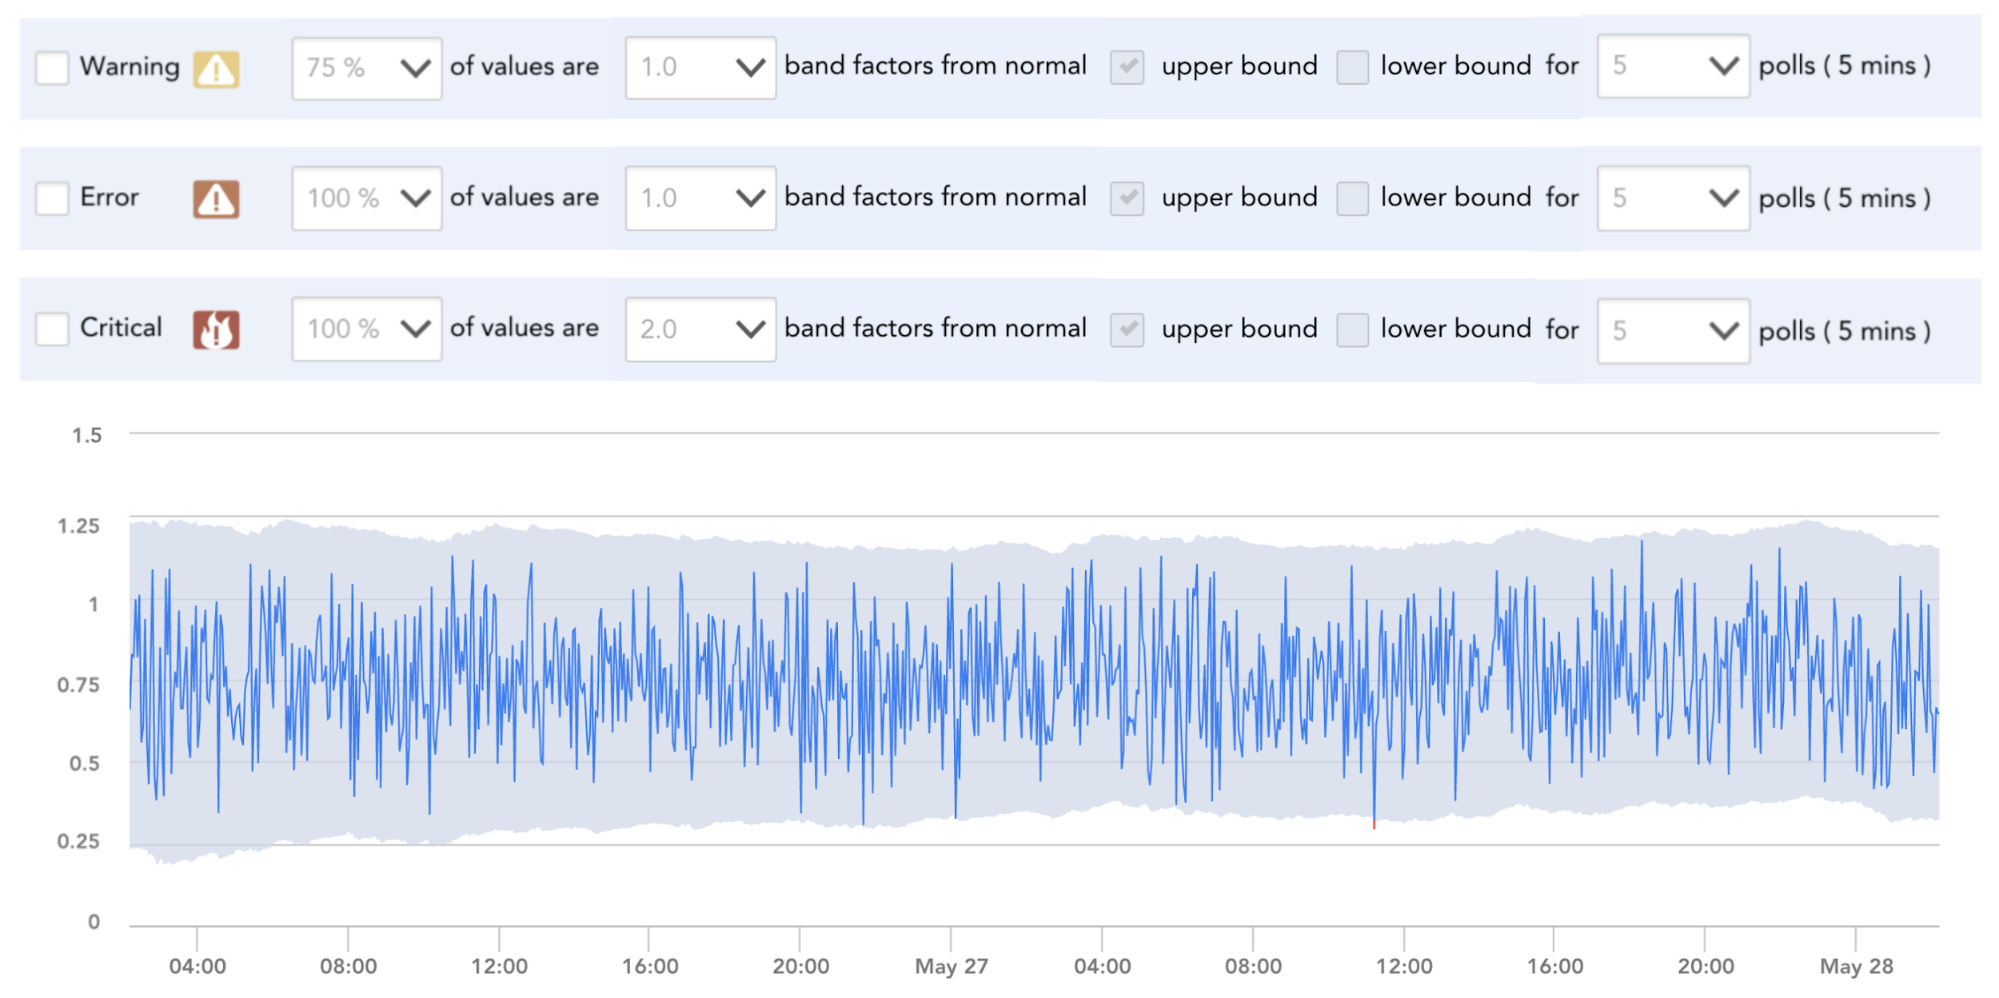Click the Warning severity label
Screen dimensions: 1999x998
point(130,66)
